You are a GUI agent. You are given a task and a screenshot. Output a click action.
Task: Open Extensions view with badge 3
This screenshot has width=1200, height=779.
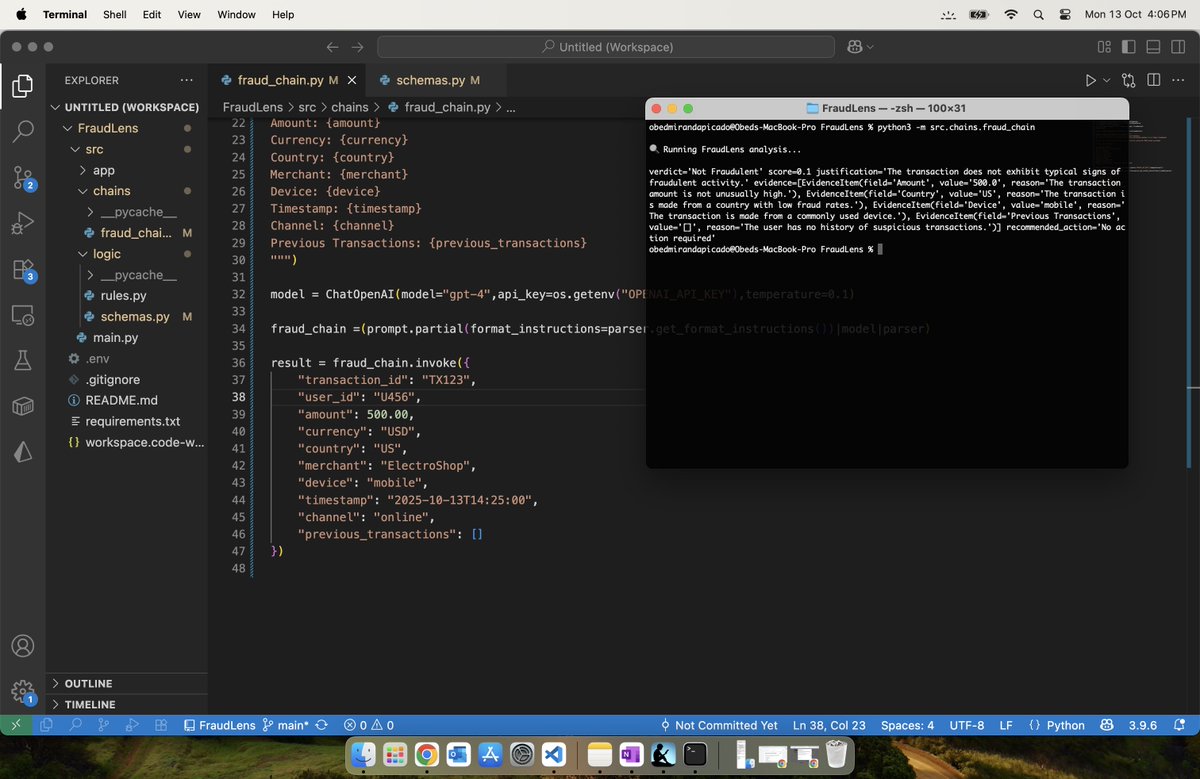(x=22, y=269)
